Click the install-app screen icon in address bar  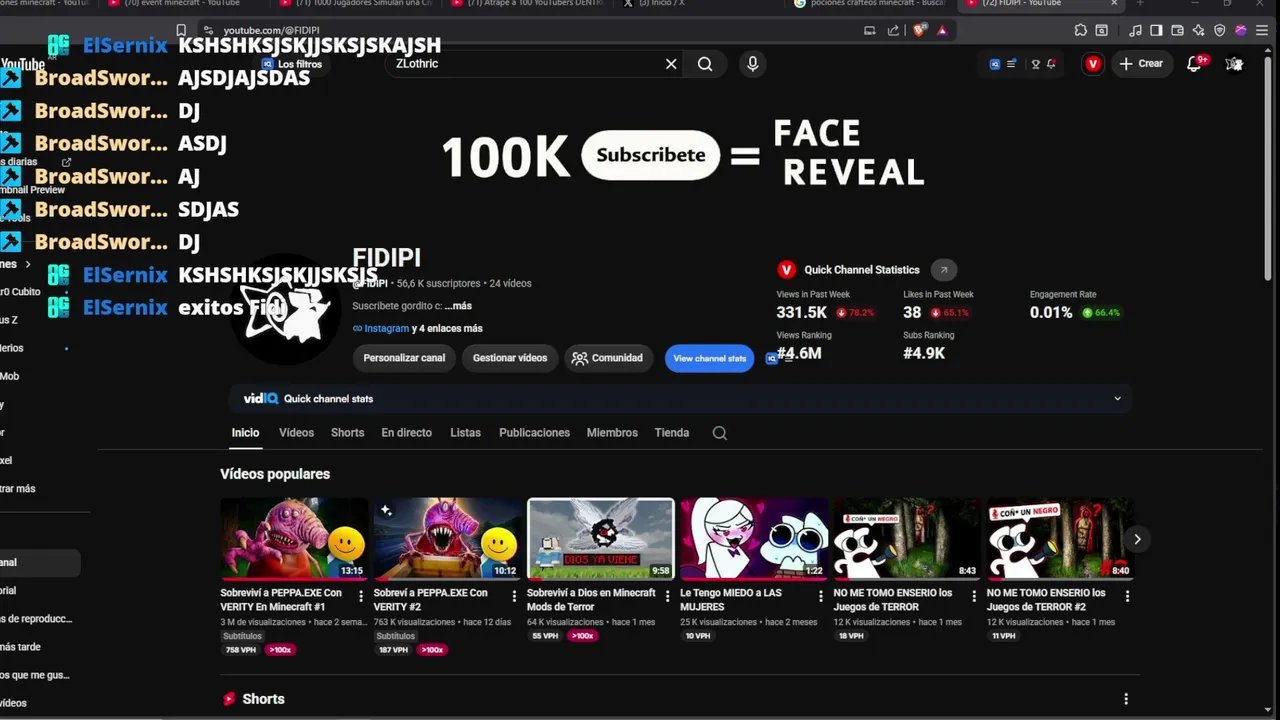tap(870, 30)
